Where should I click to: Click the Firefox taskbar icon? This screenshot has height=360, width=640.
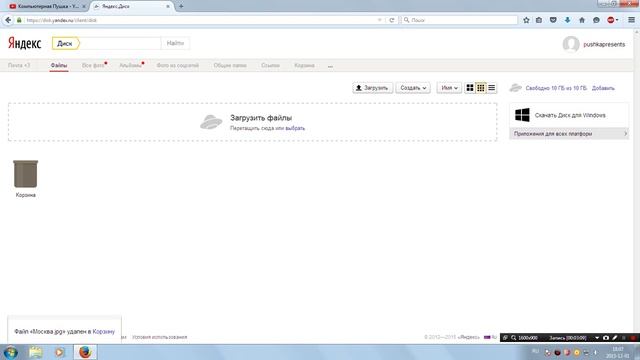(x=85, y=352)
